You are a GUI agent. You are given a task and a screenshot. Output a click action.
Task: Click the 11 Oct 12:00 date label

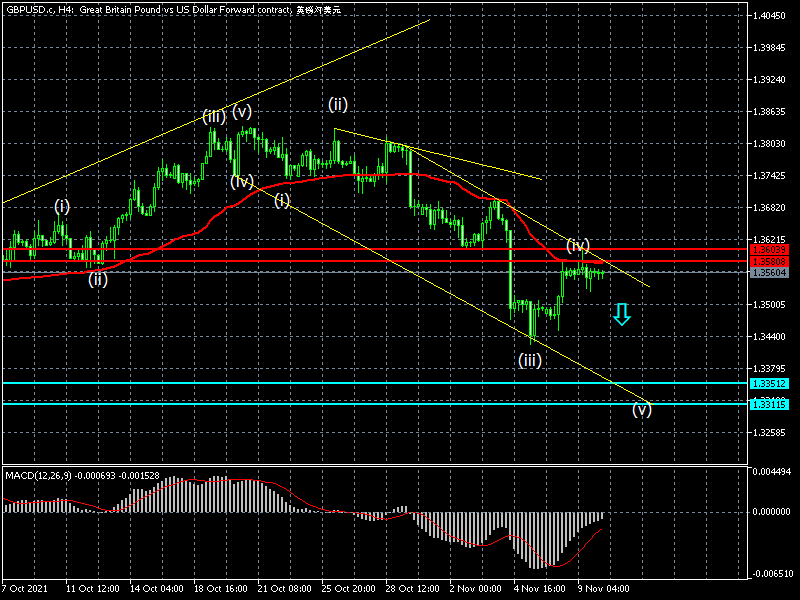click(92, 588)
